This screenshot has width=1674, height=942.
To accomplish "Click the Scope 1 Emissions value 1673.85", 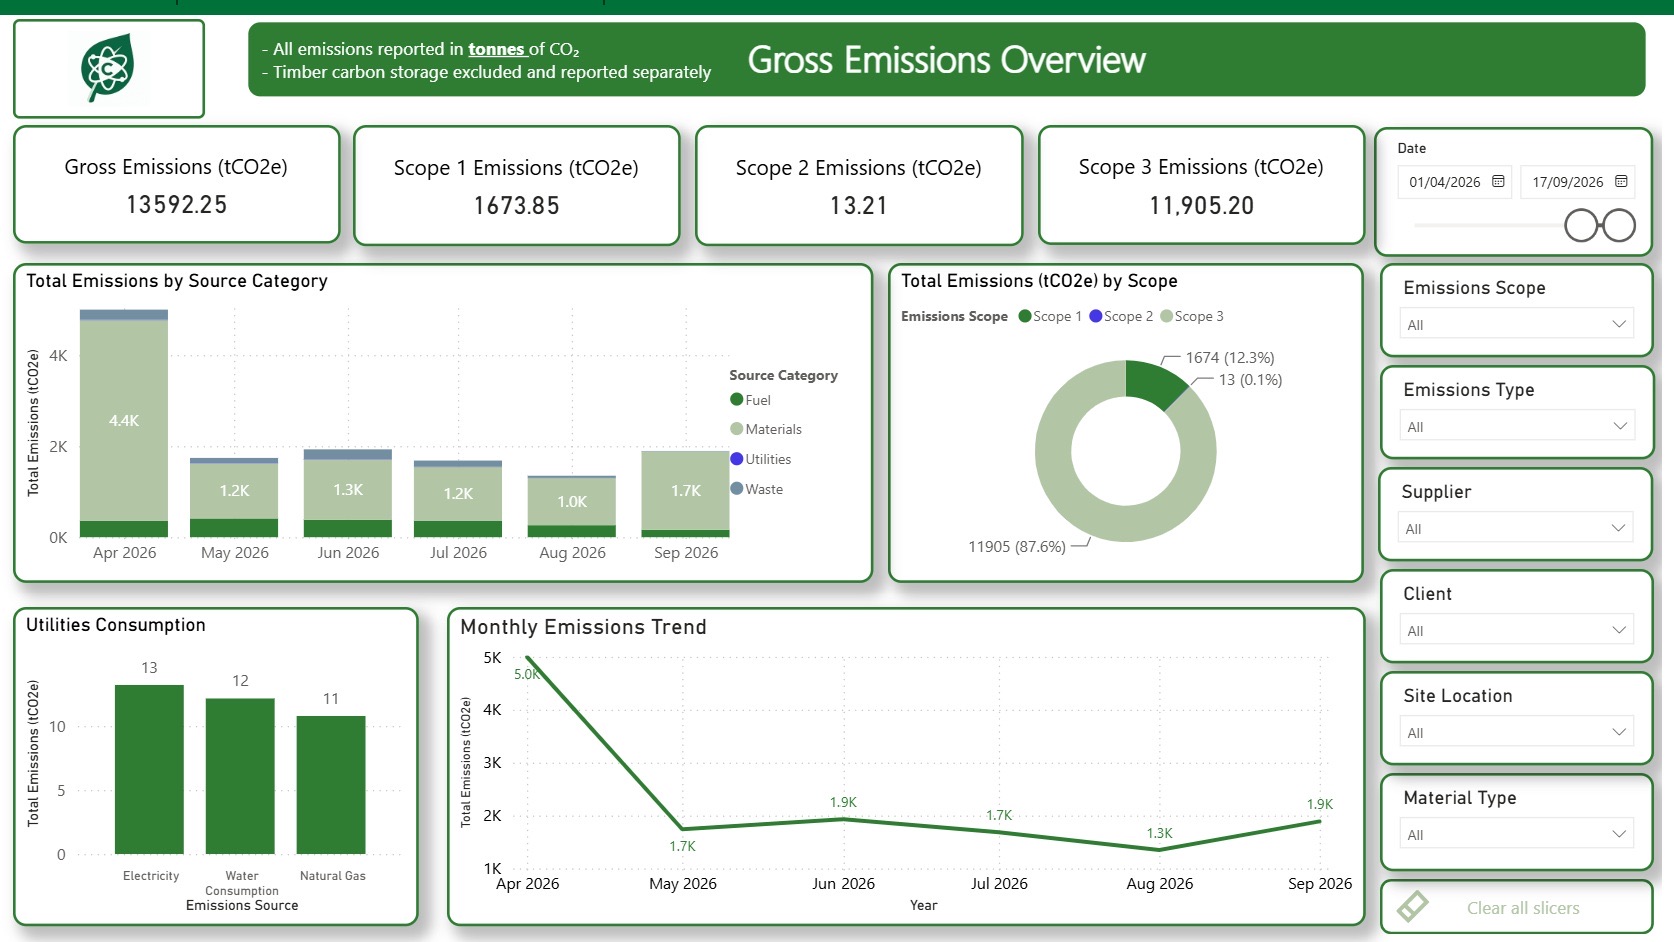I will pos(517,206).
